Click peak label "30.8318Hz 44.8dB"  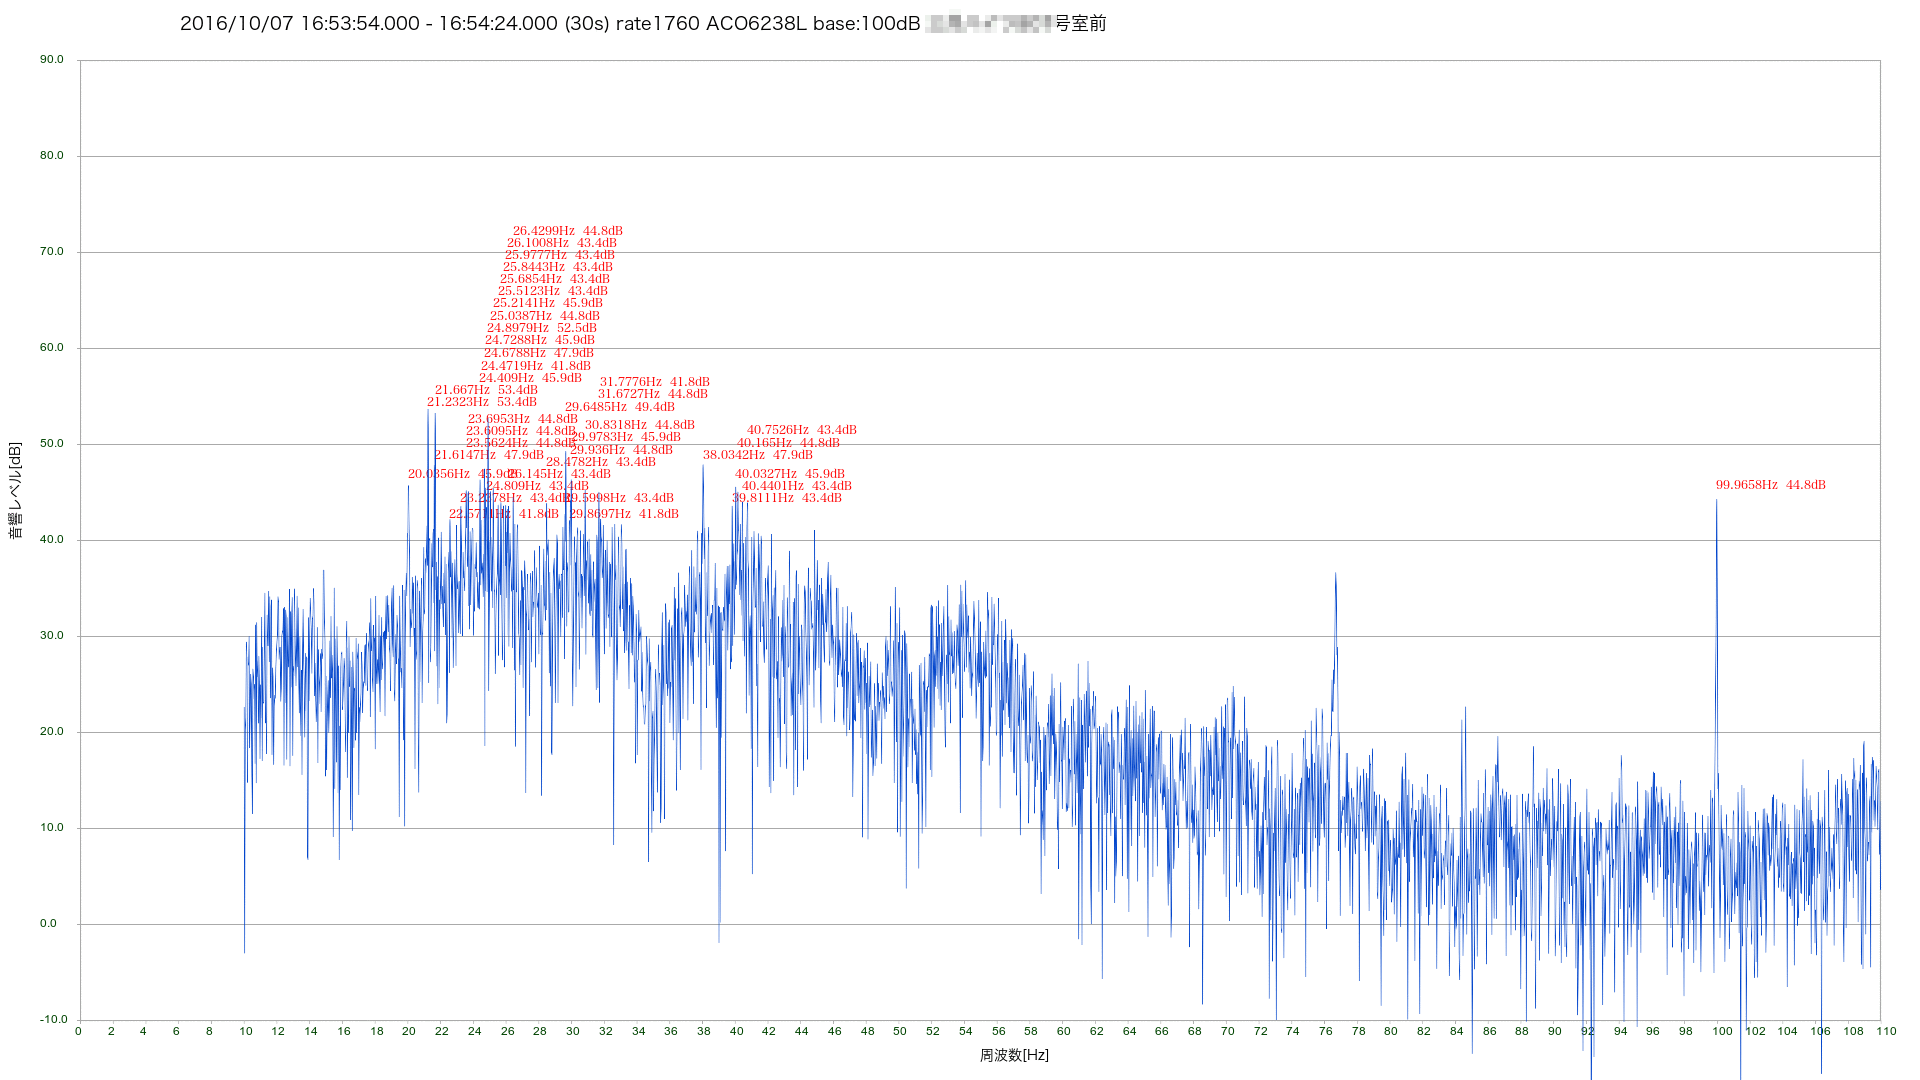click(x=640, y=425)
